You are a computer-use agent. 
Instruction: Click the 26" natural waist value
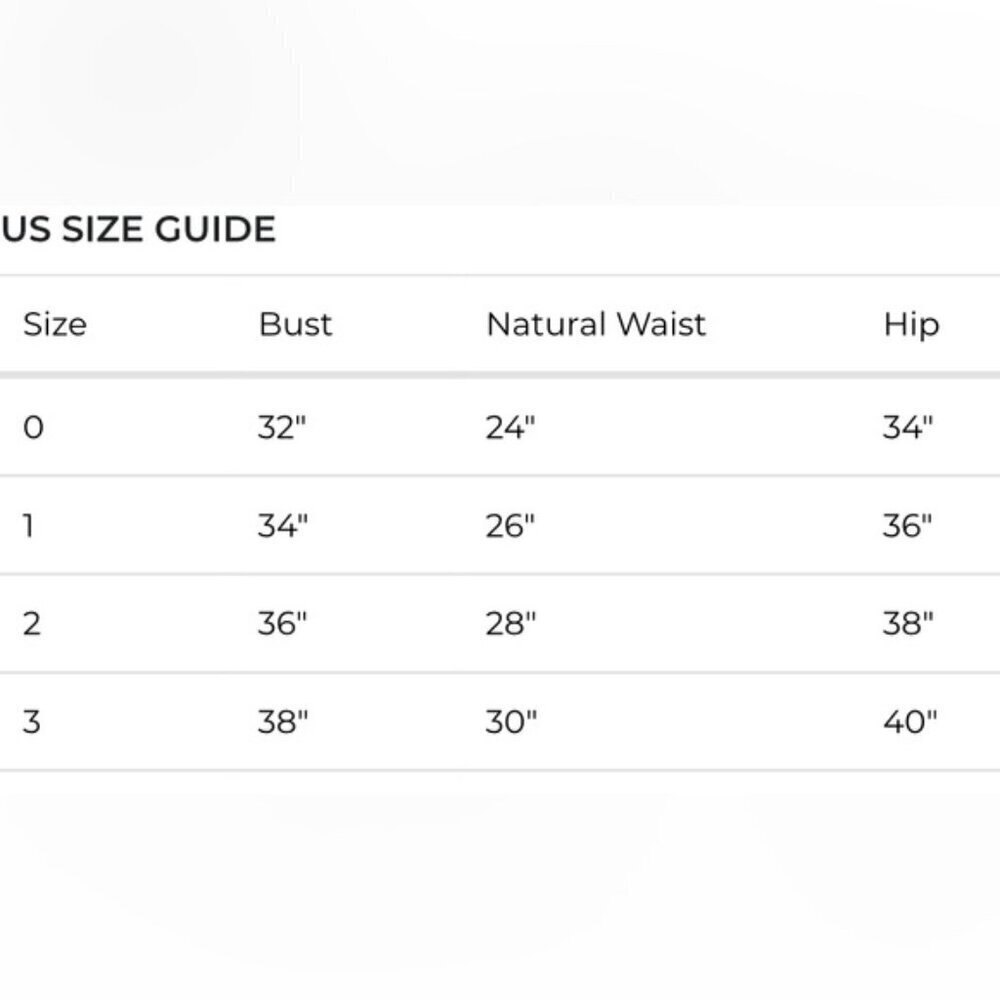[x=510, y=526]
